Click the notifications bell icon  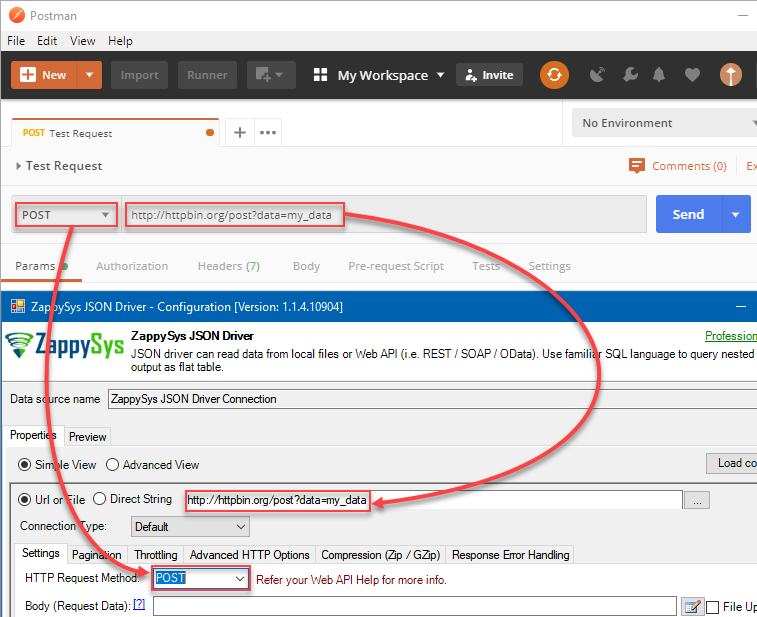tap(659, 75)
